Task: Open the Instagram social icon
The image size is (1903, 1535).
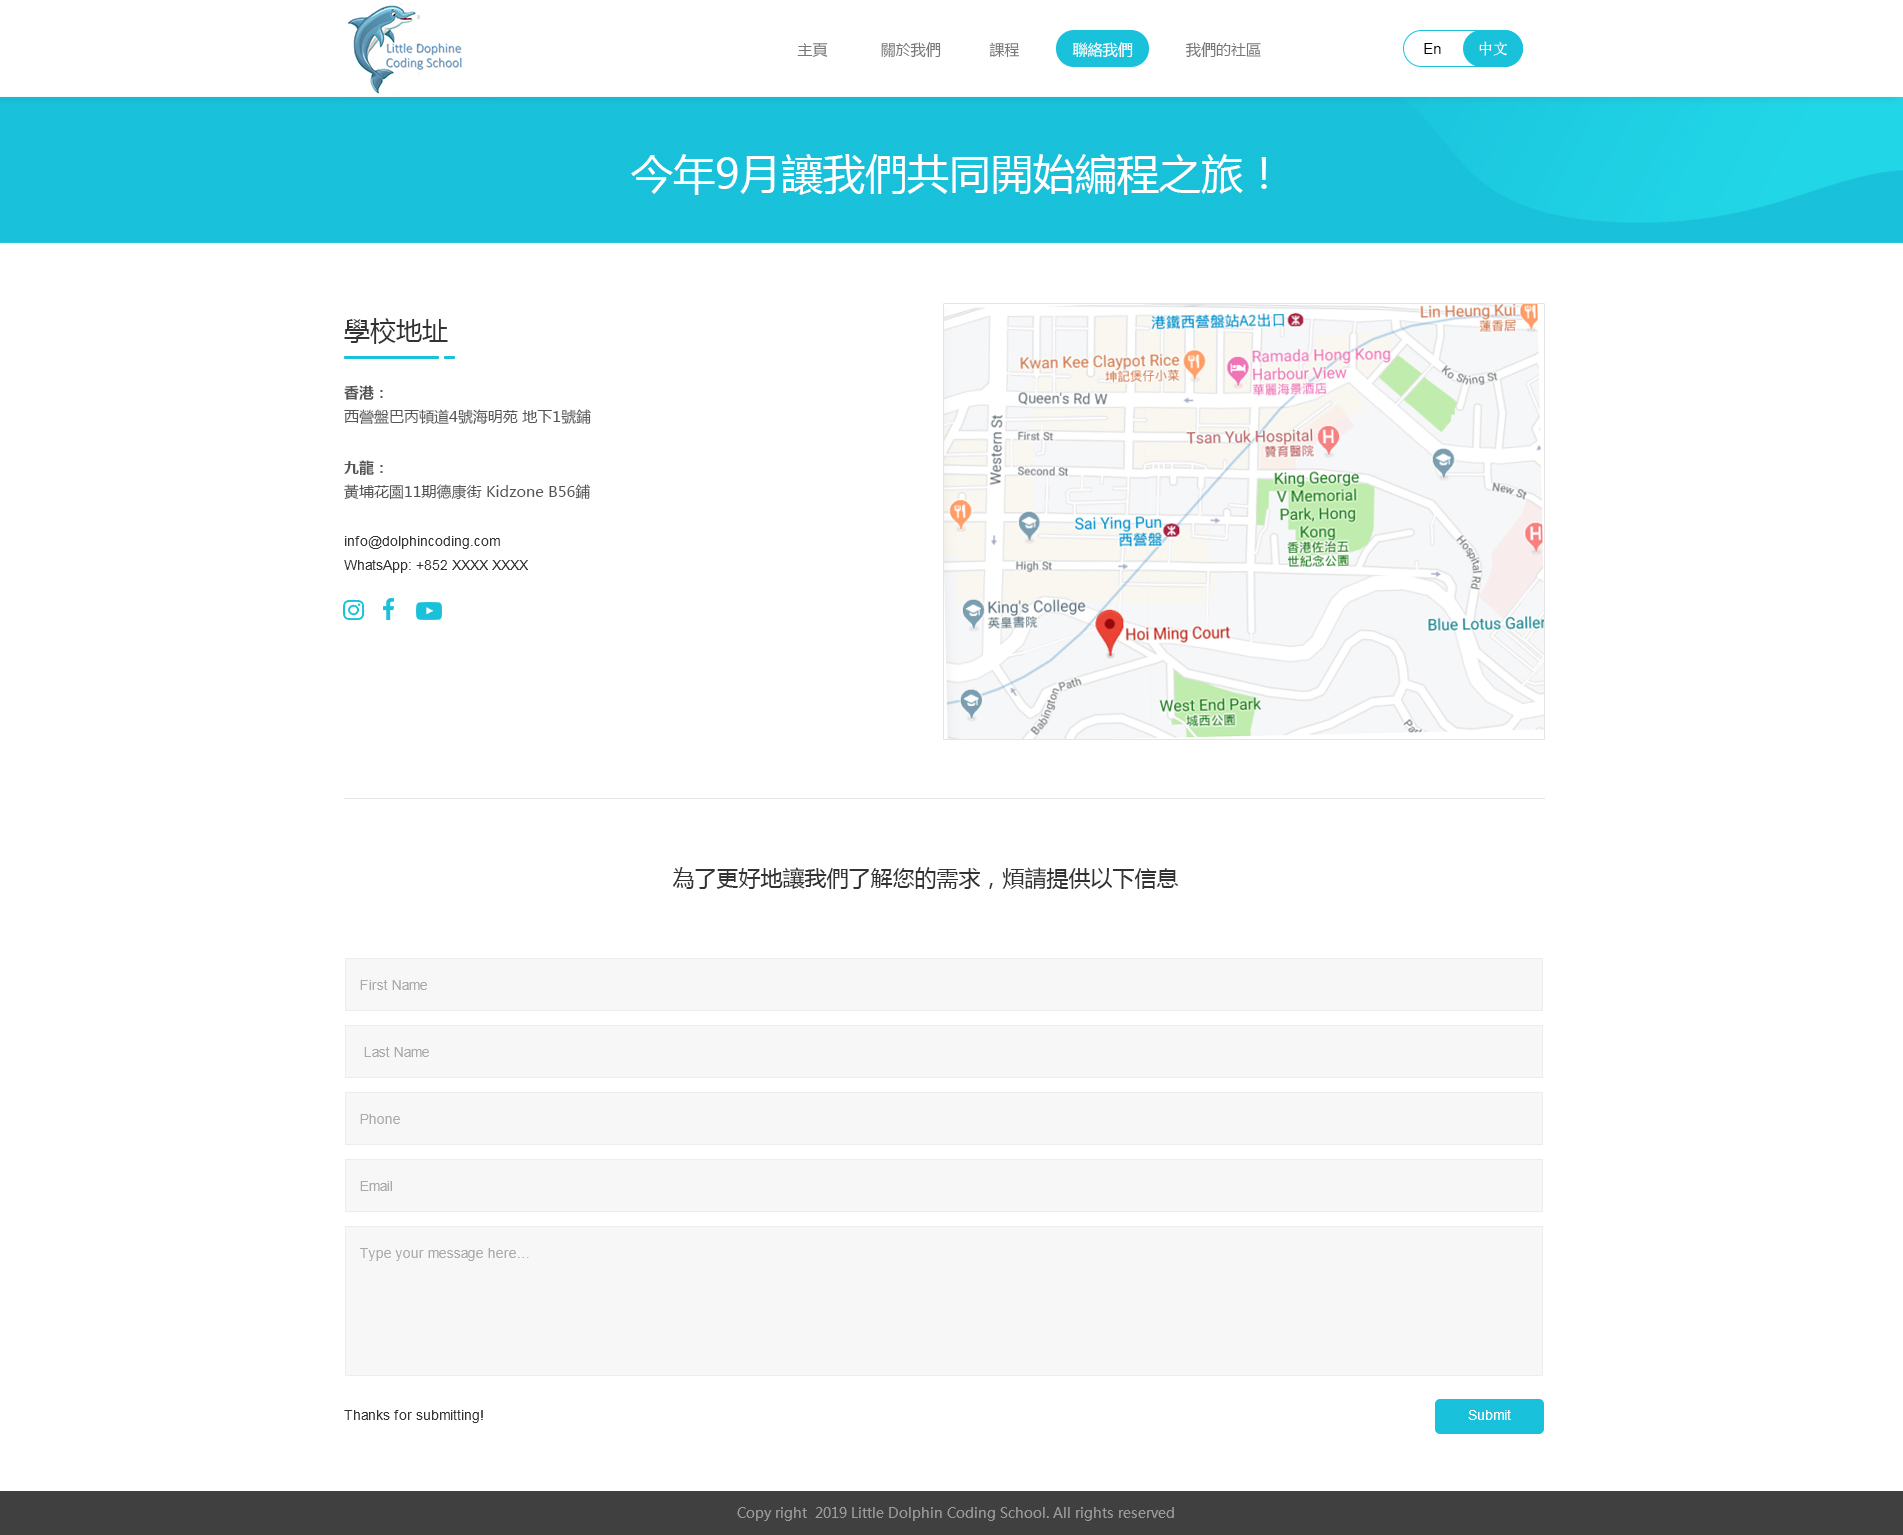Action: point(353,610)
